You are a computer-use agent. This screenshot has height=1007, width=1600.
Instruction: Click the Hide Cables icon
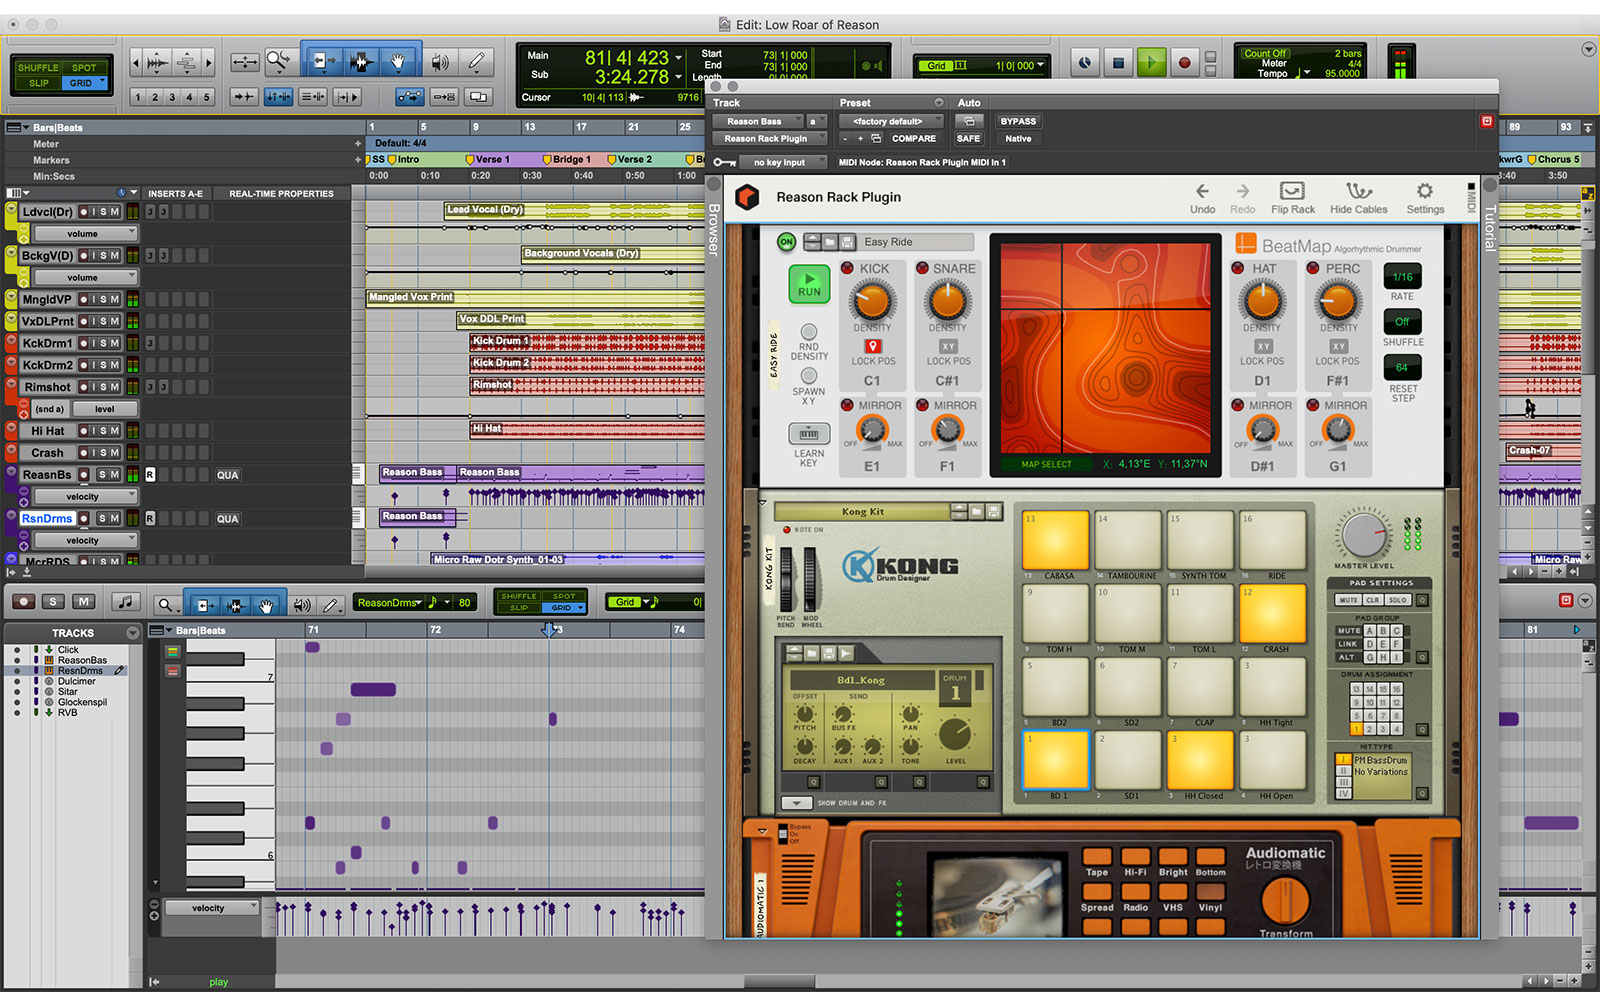pyautogui.click(x=1358, y=198)
